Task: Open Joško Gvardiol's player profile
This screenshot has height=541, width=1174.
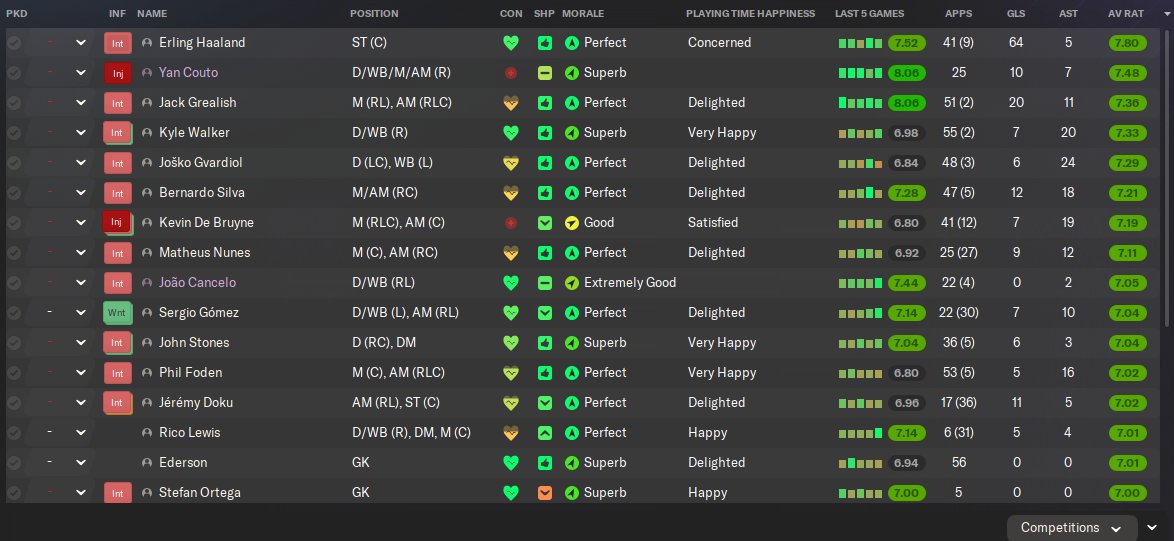Action: click(x=202, y=163)
